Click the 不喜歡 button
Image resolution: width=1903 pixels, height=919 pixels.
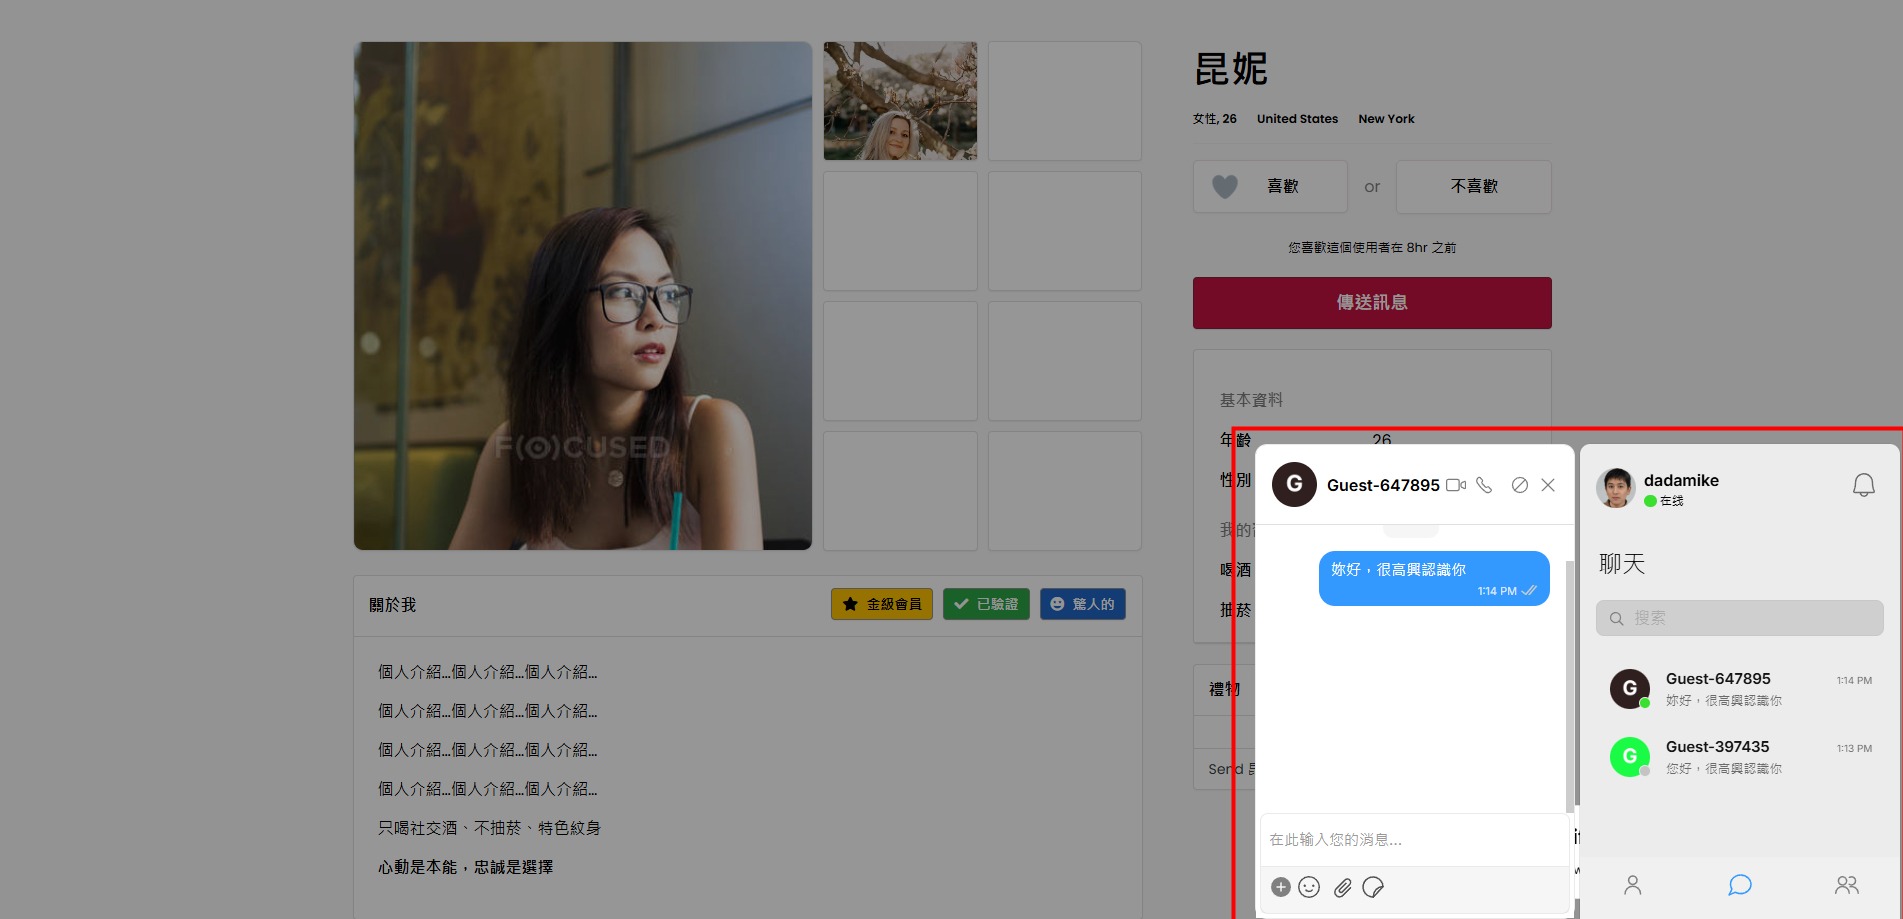point(1473,187)
